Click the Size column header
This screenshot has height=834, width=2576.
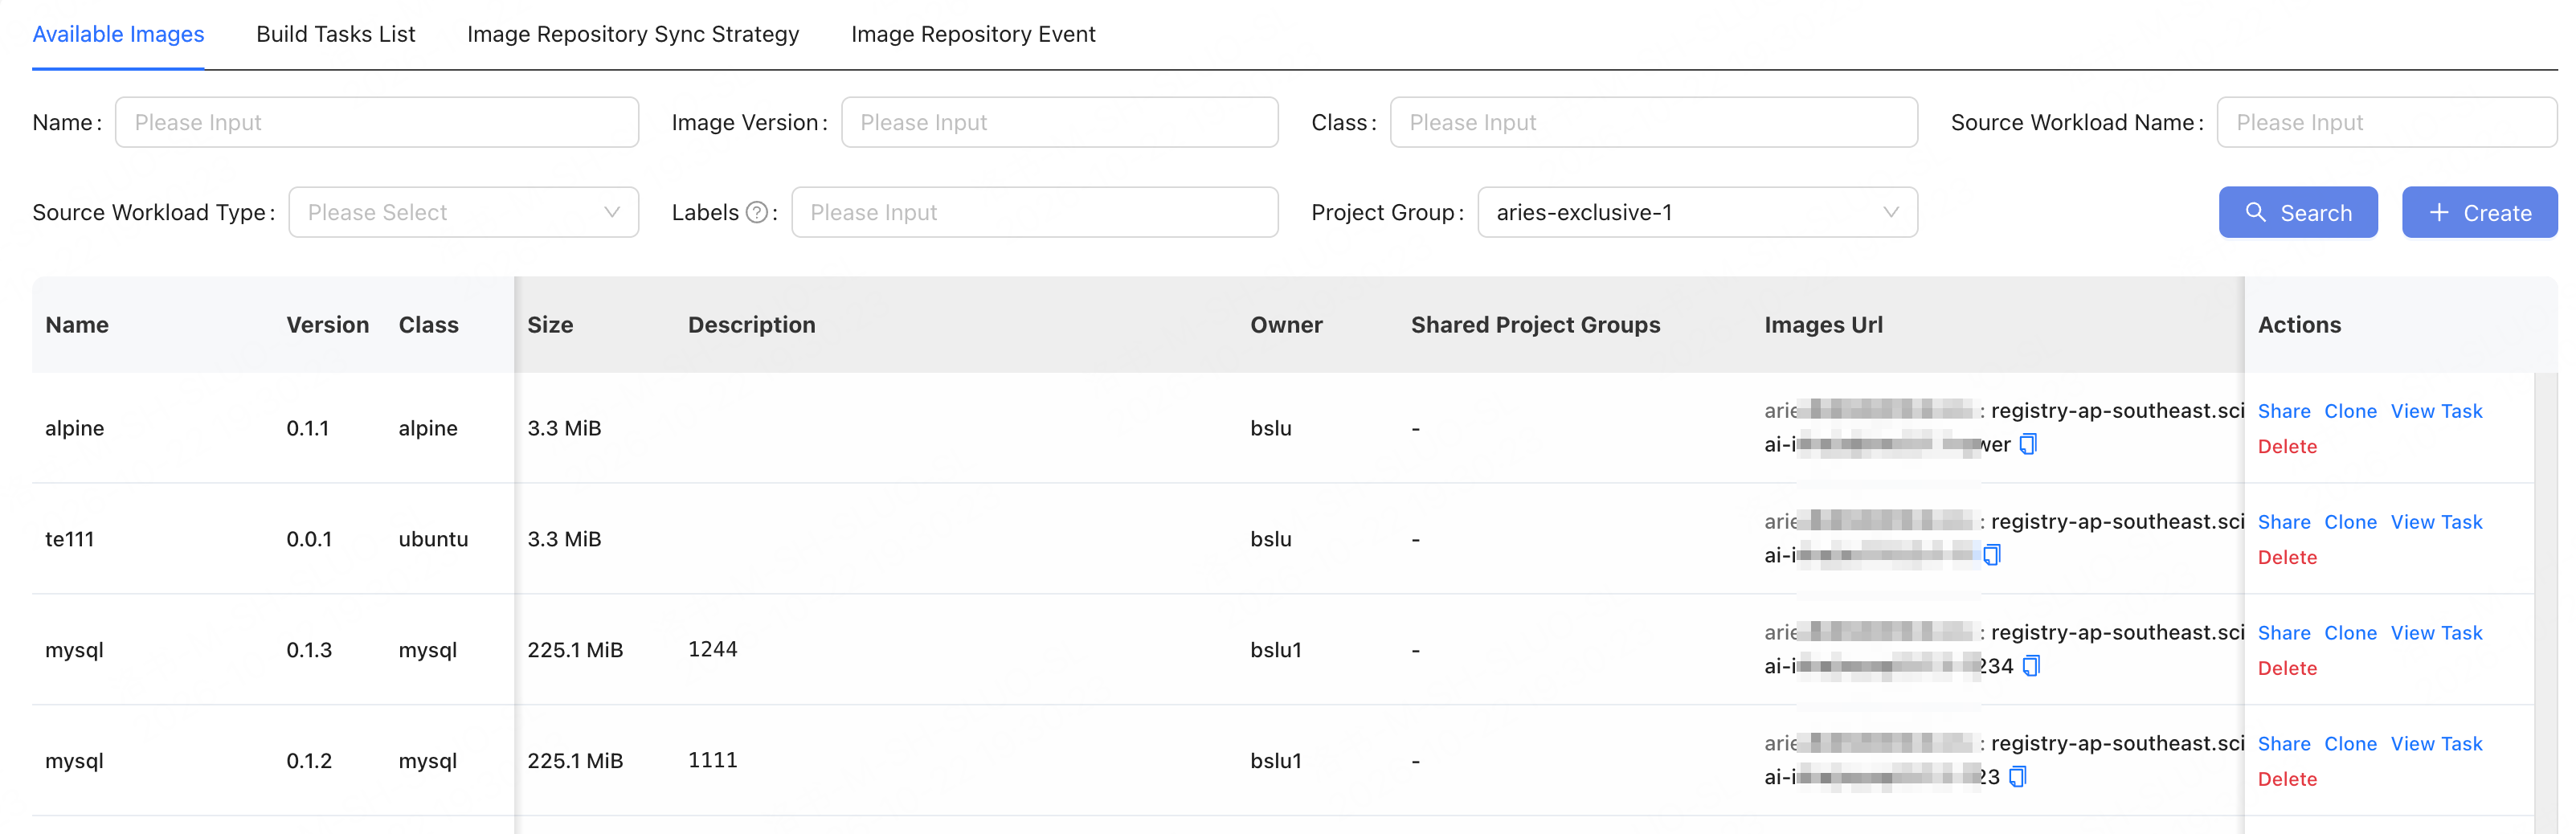point(550,325)
